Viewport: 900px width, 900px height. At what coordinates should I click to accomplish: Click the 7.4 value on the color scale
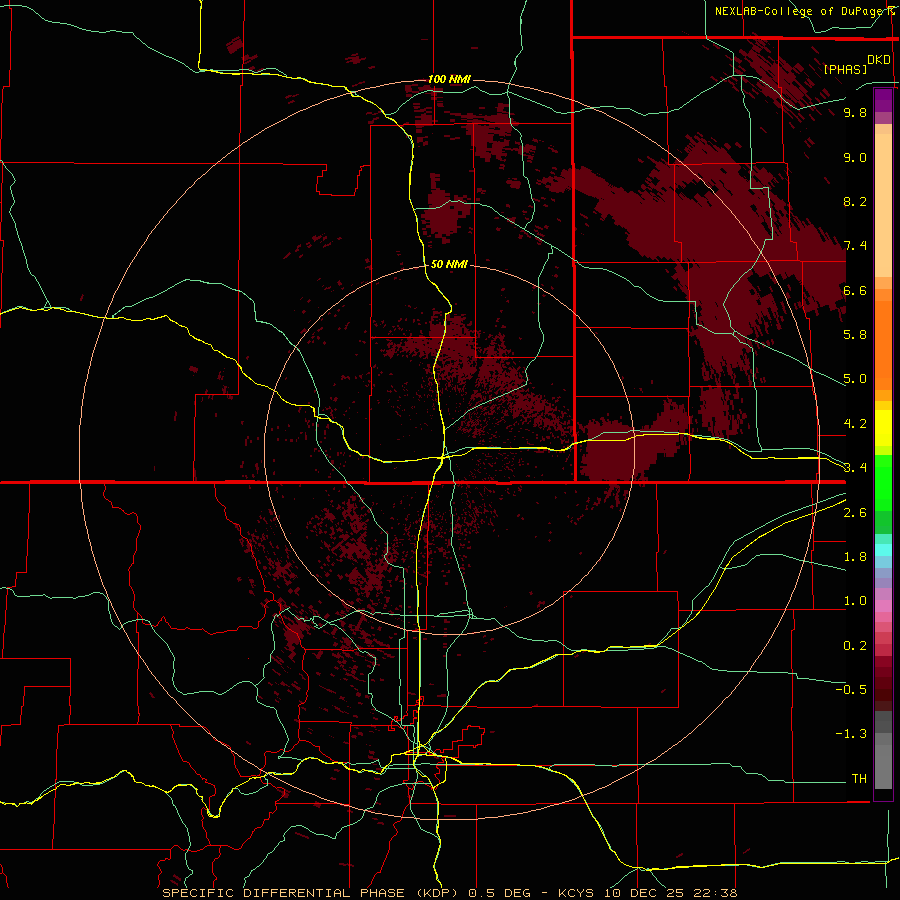855,246
